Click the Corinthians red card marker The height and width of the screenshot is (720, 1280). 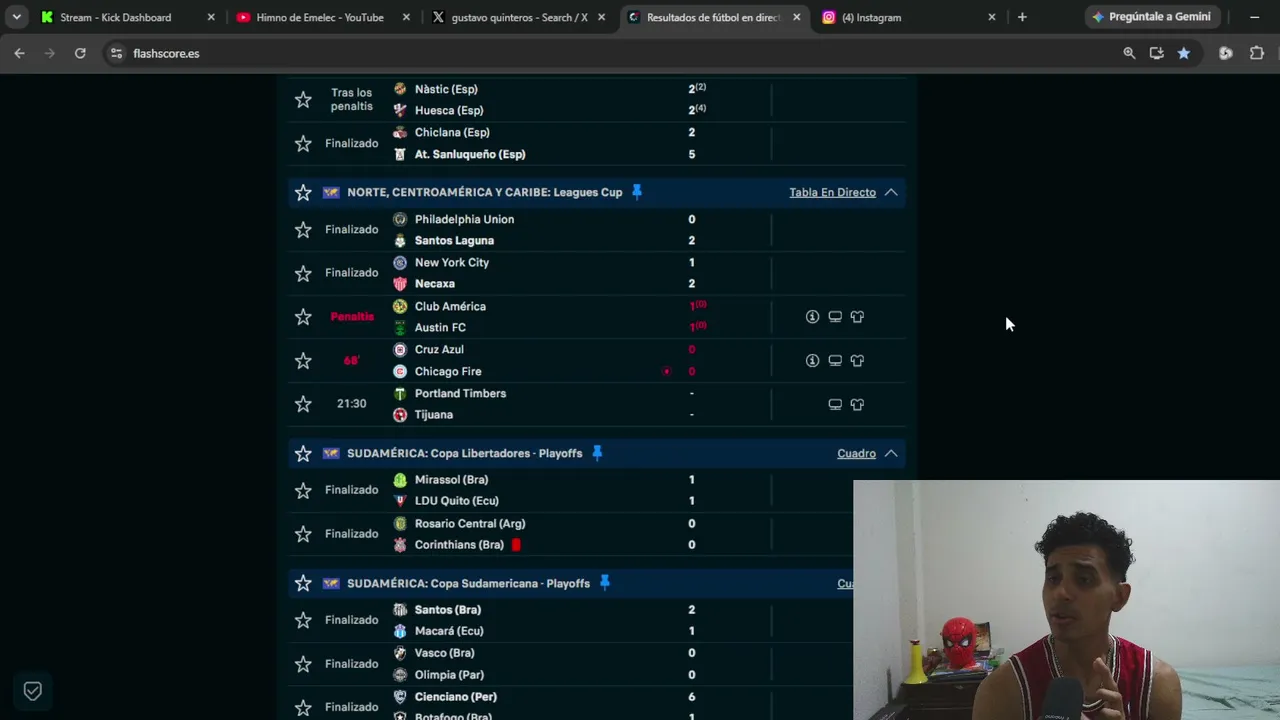click(x=516, y=545)
